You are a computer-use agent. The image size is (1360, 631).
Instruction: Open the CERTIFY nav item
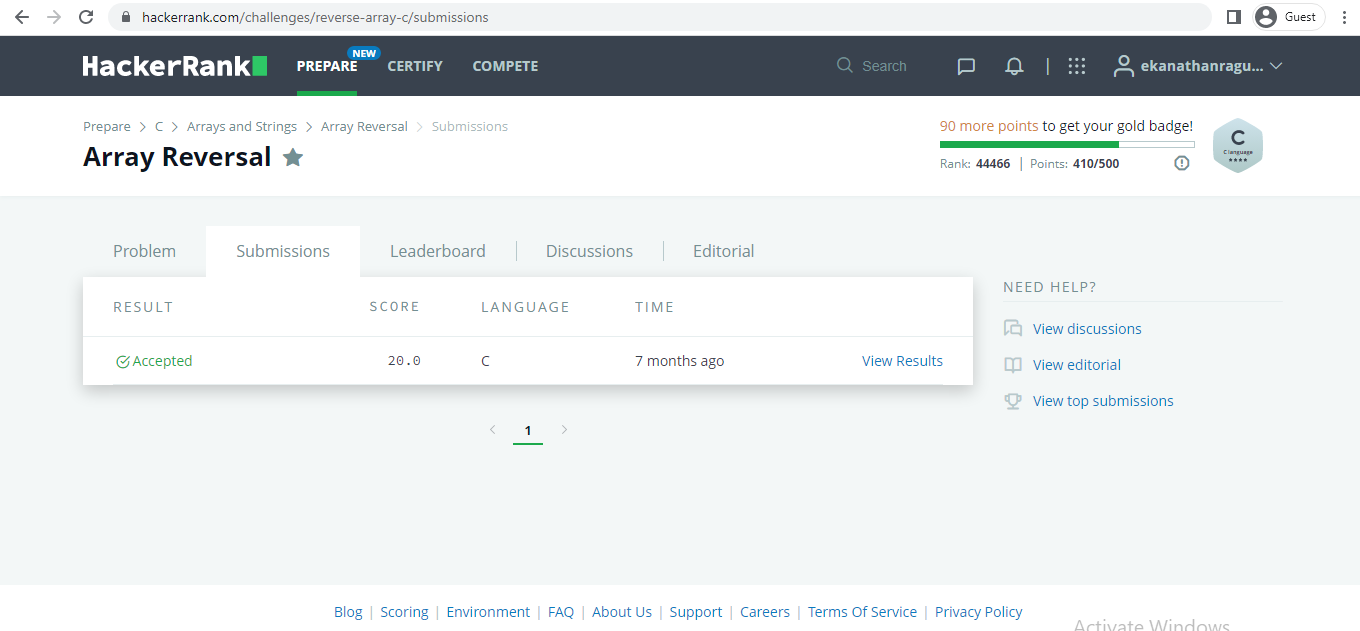[415, 66]
